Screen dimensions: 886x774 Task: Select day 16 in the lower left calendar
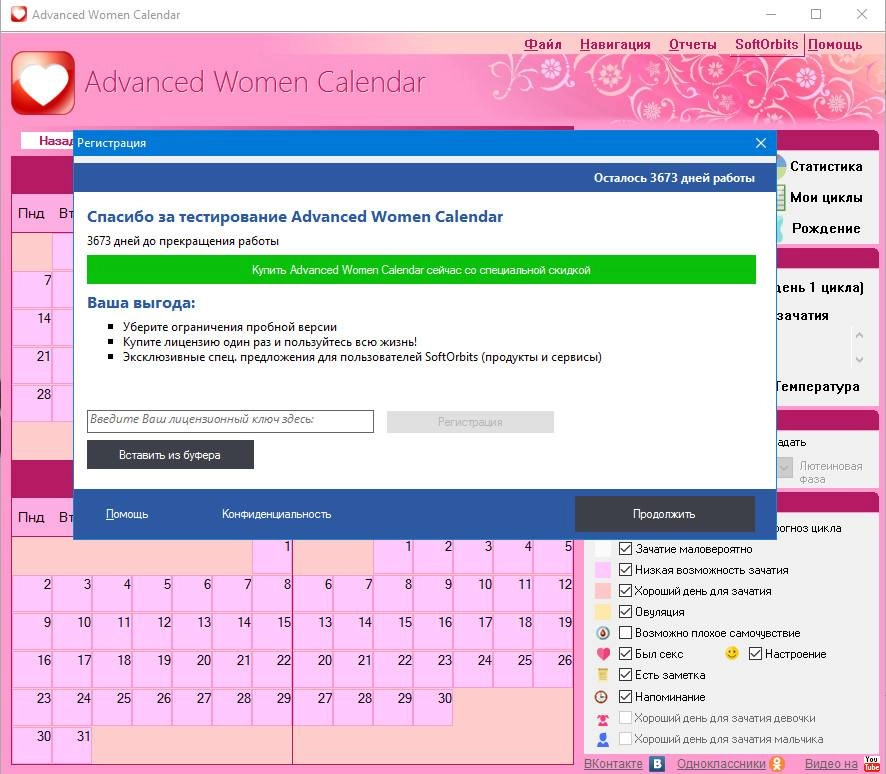tap(32, 669)
